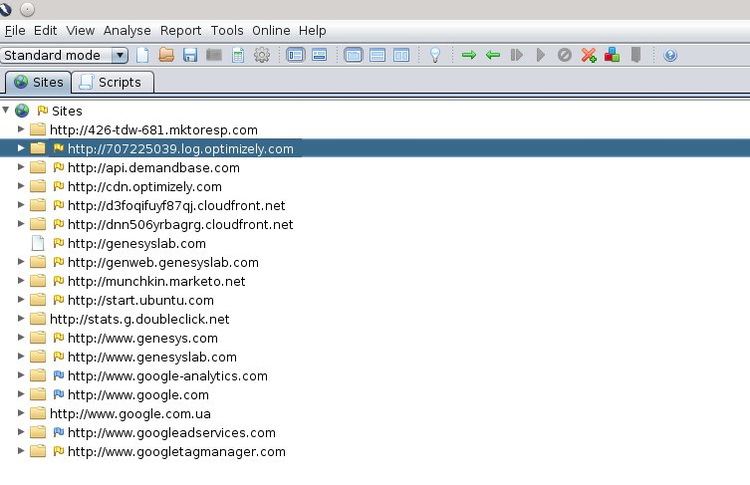Image resolution: width=750 pixels, height=485 pixels.
Task: Select http://www.google-analytics.com entry
Action: 167,376
